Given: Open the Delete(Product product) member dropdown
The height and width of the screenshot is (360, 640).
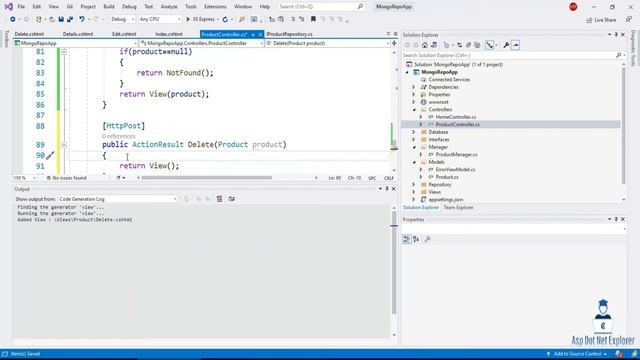Looking at the screenshot, I should click(327, 43).
